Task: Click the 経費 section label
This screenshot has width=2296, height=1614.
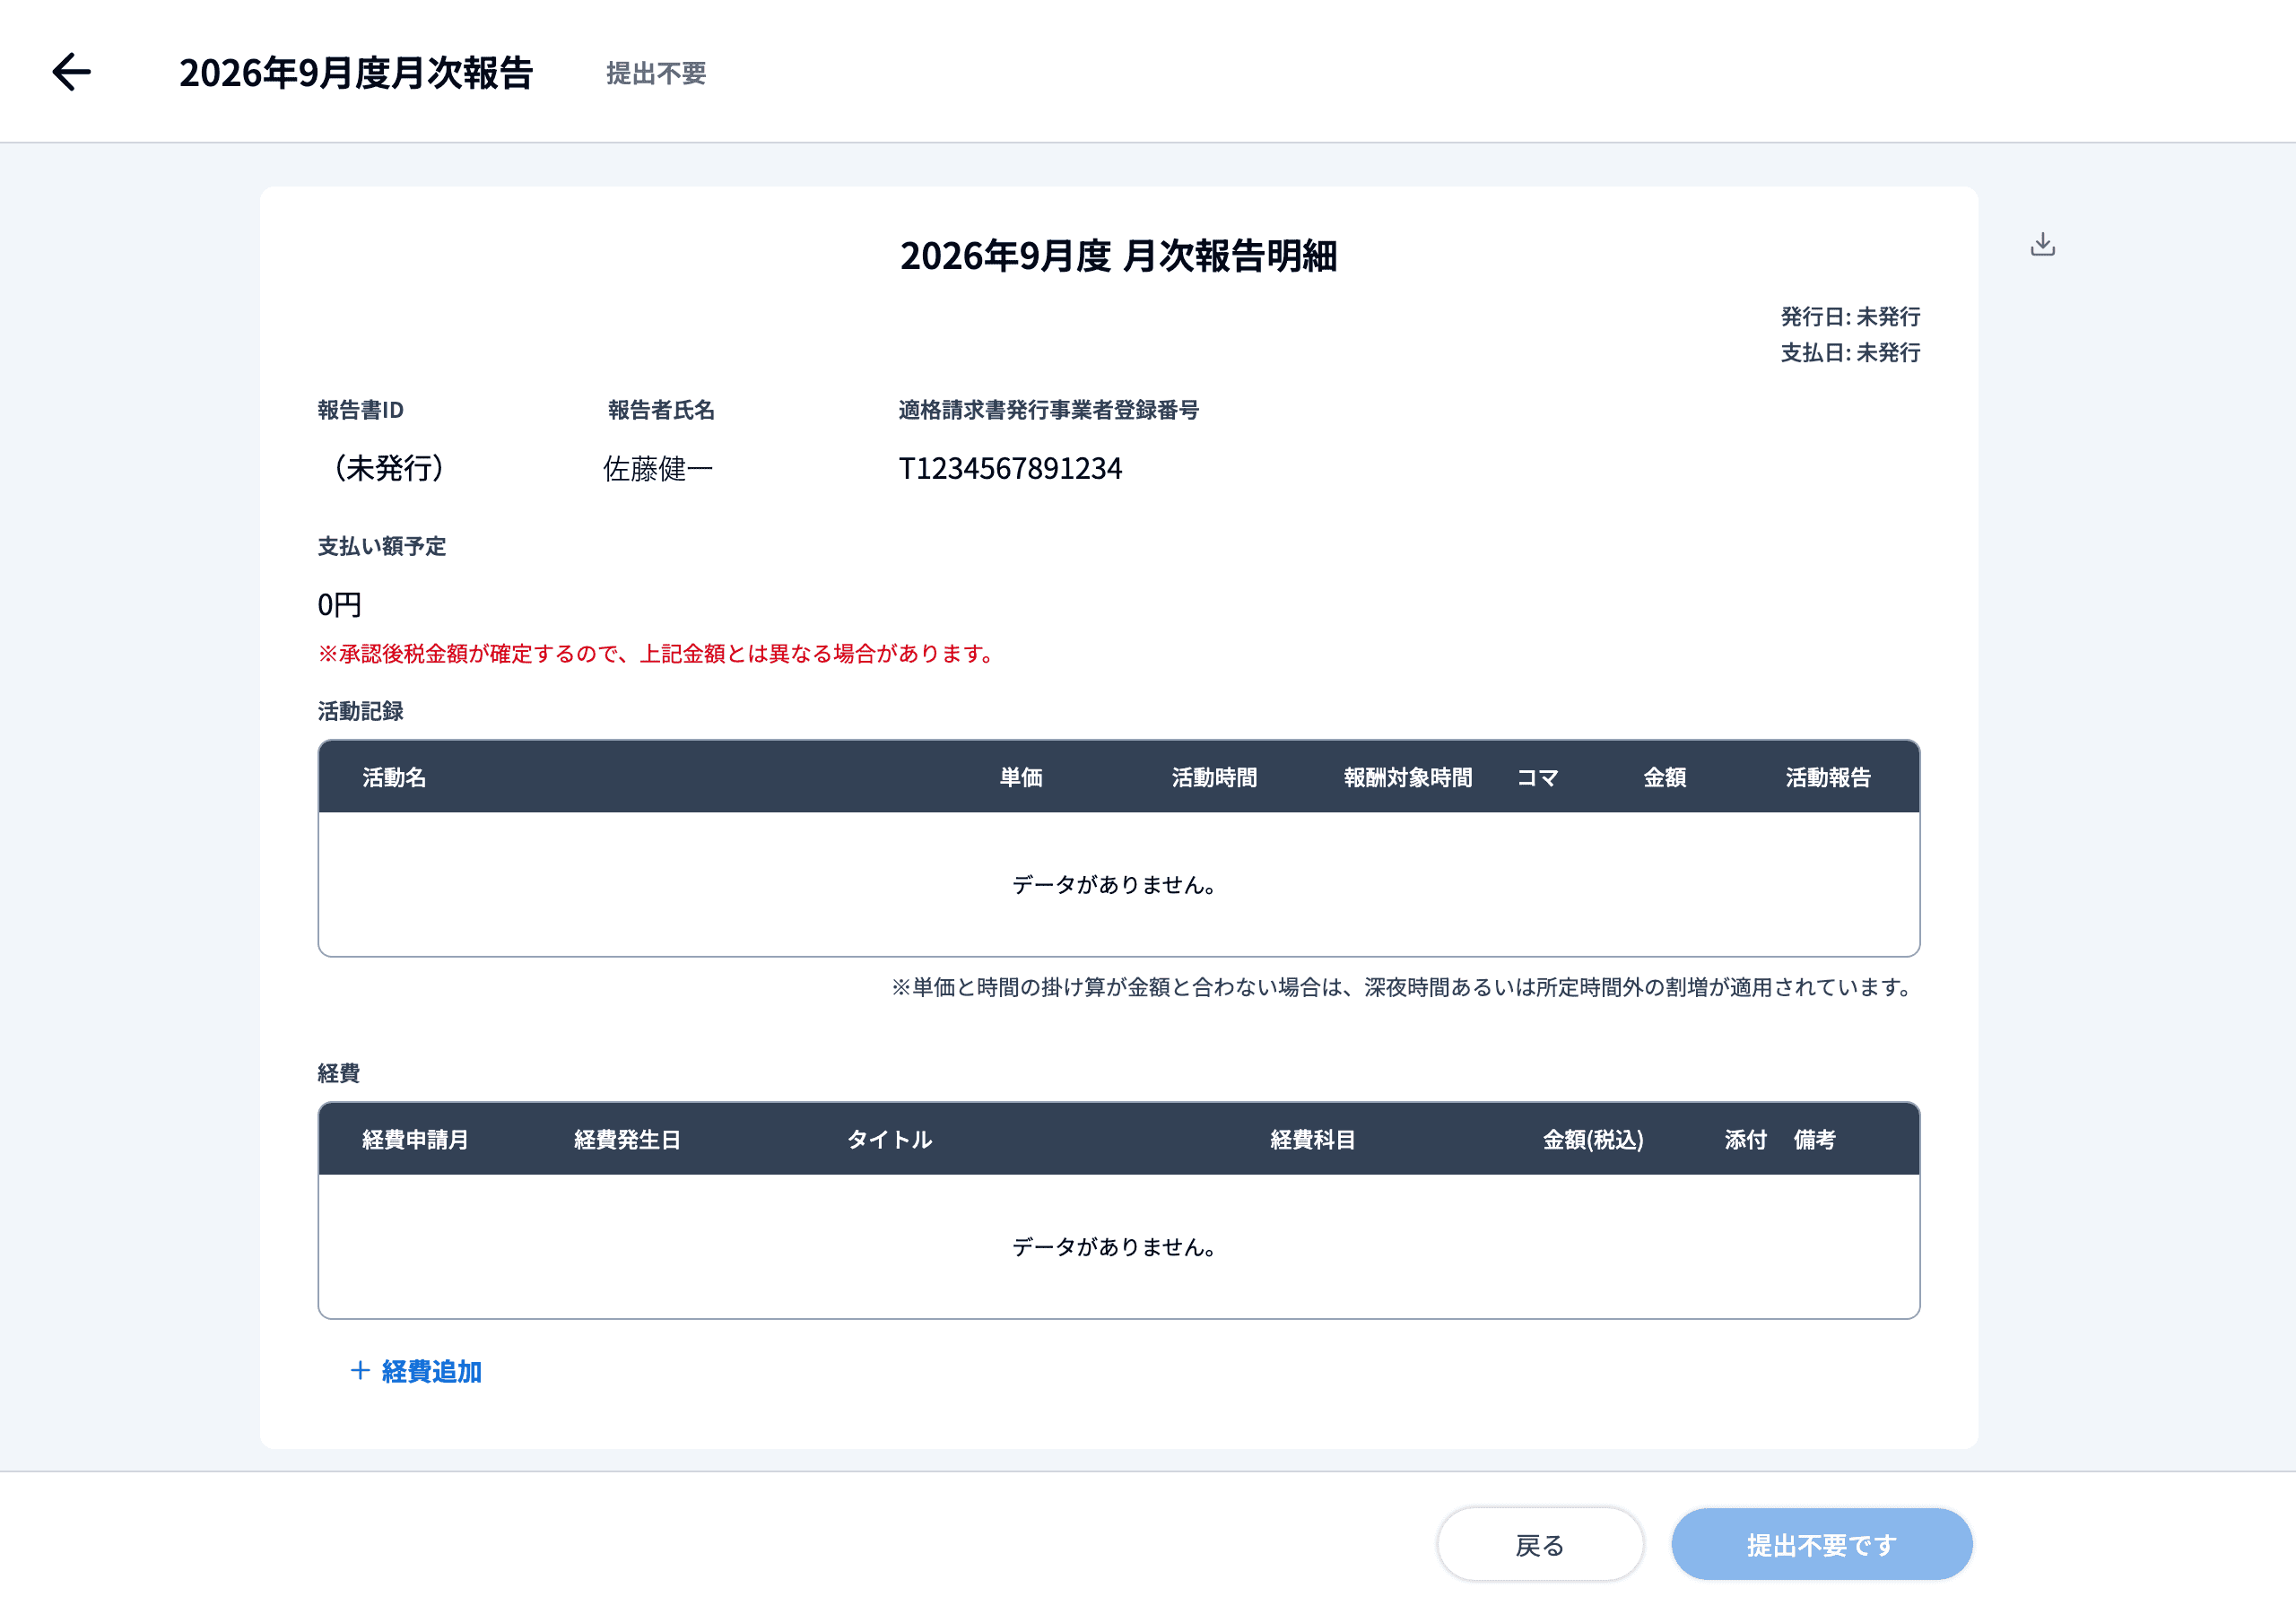Action: coord(339,1074)
